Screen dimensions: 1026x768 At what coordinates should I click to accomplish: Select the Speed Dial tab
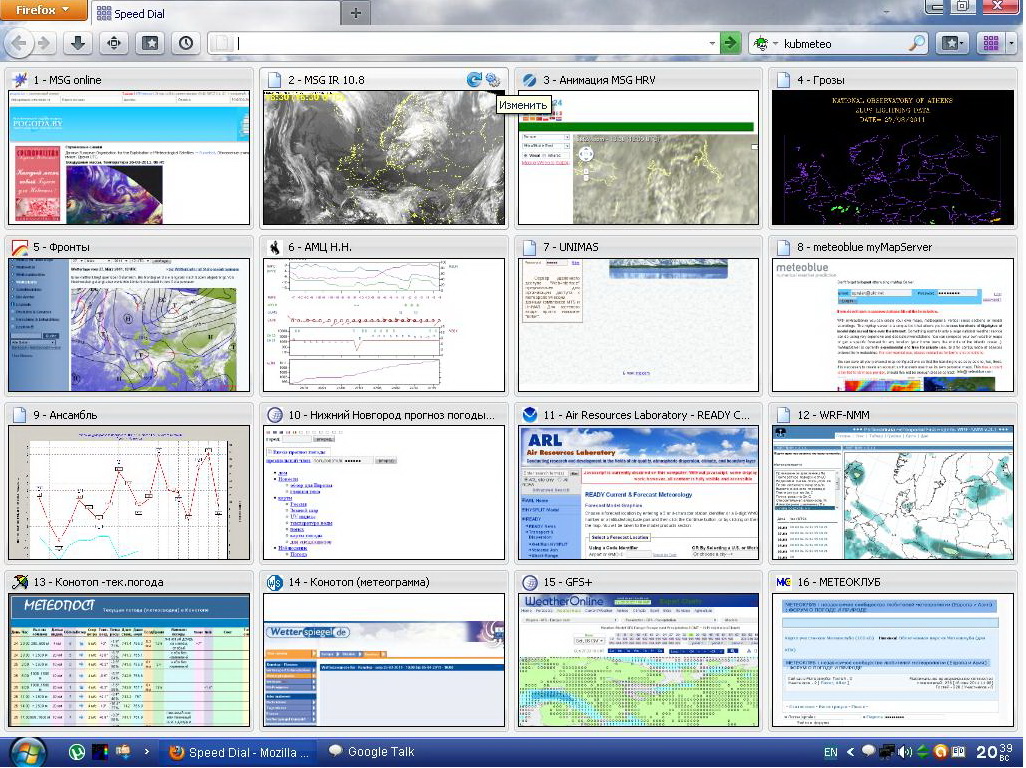[215, 13]
